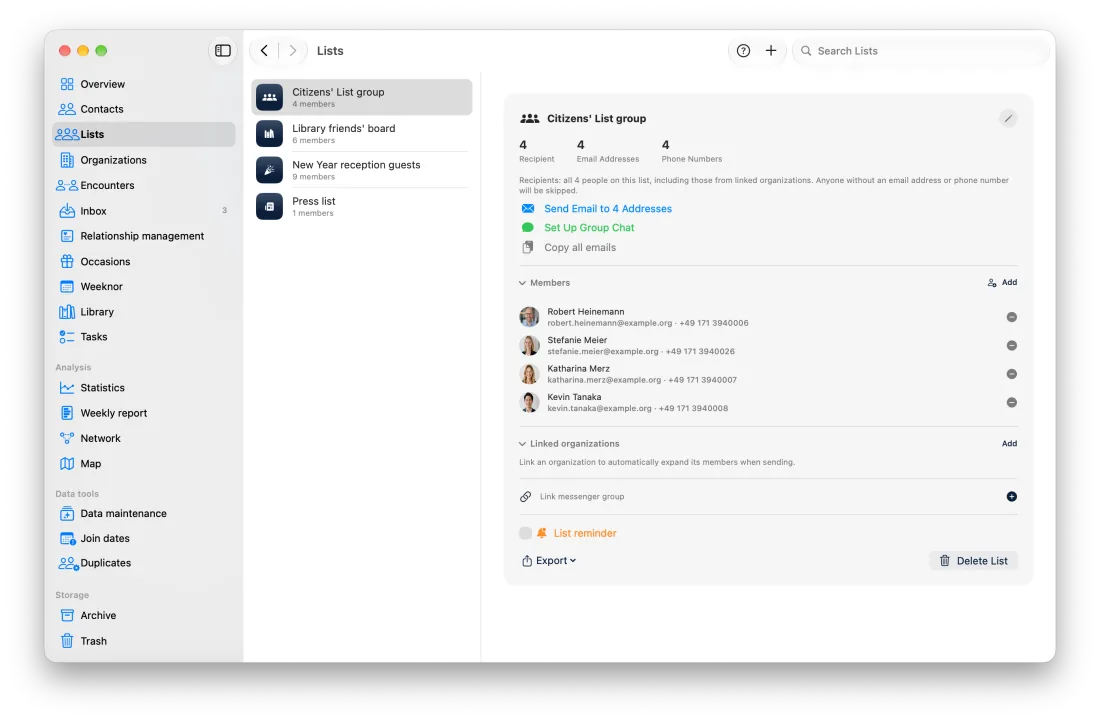Viewport: 1100px width, 721px height.
Task: Collapse the Members section
Action: [x=522, y=283]
